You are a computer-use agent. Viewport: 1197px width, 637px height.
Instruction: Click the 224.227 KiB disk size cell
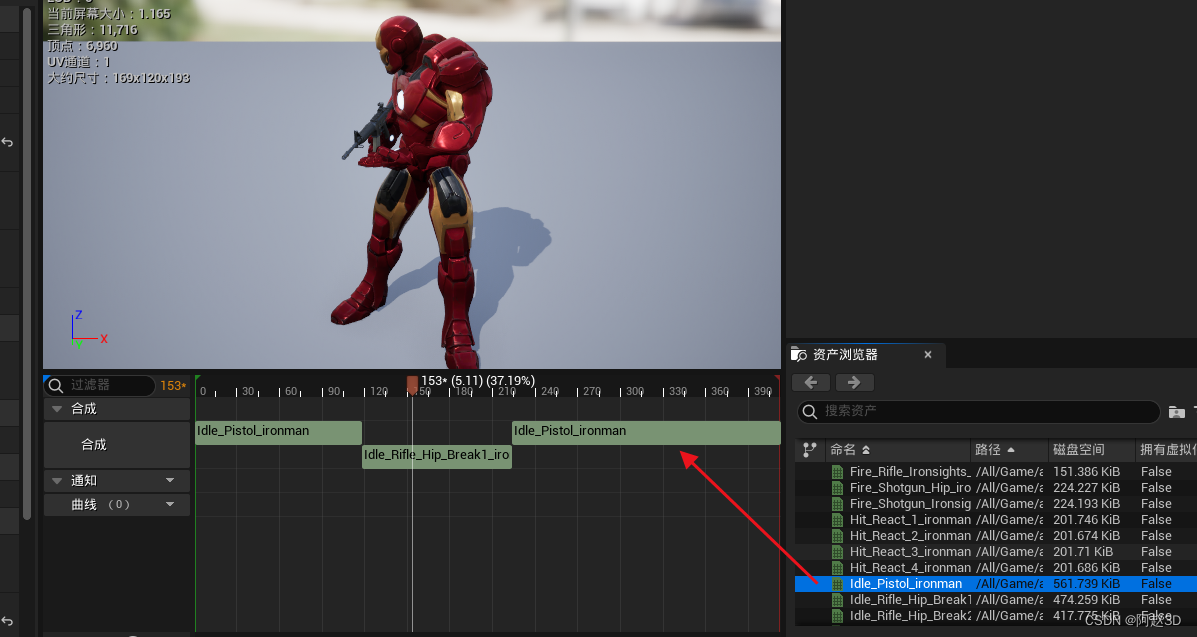(1086, 488)
